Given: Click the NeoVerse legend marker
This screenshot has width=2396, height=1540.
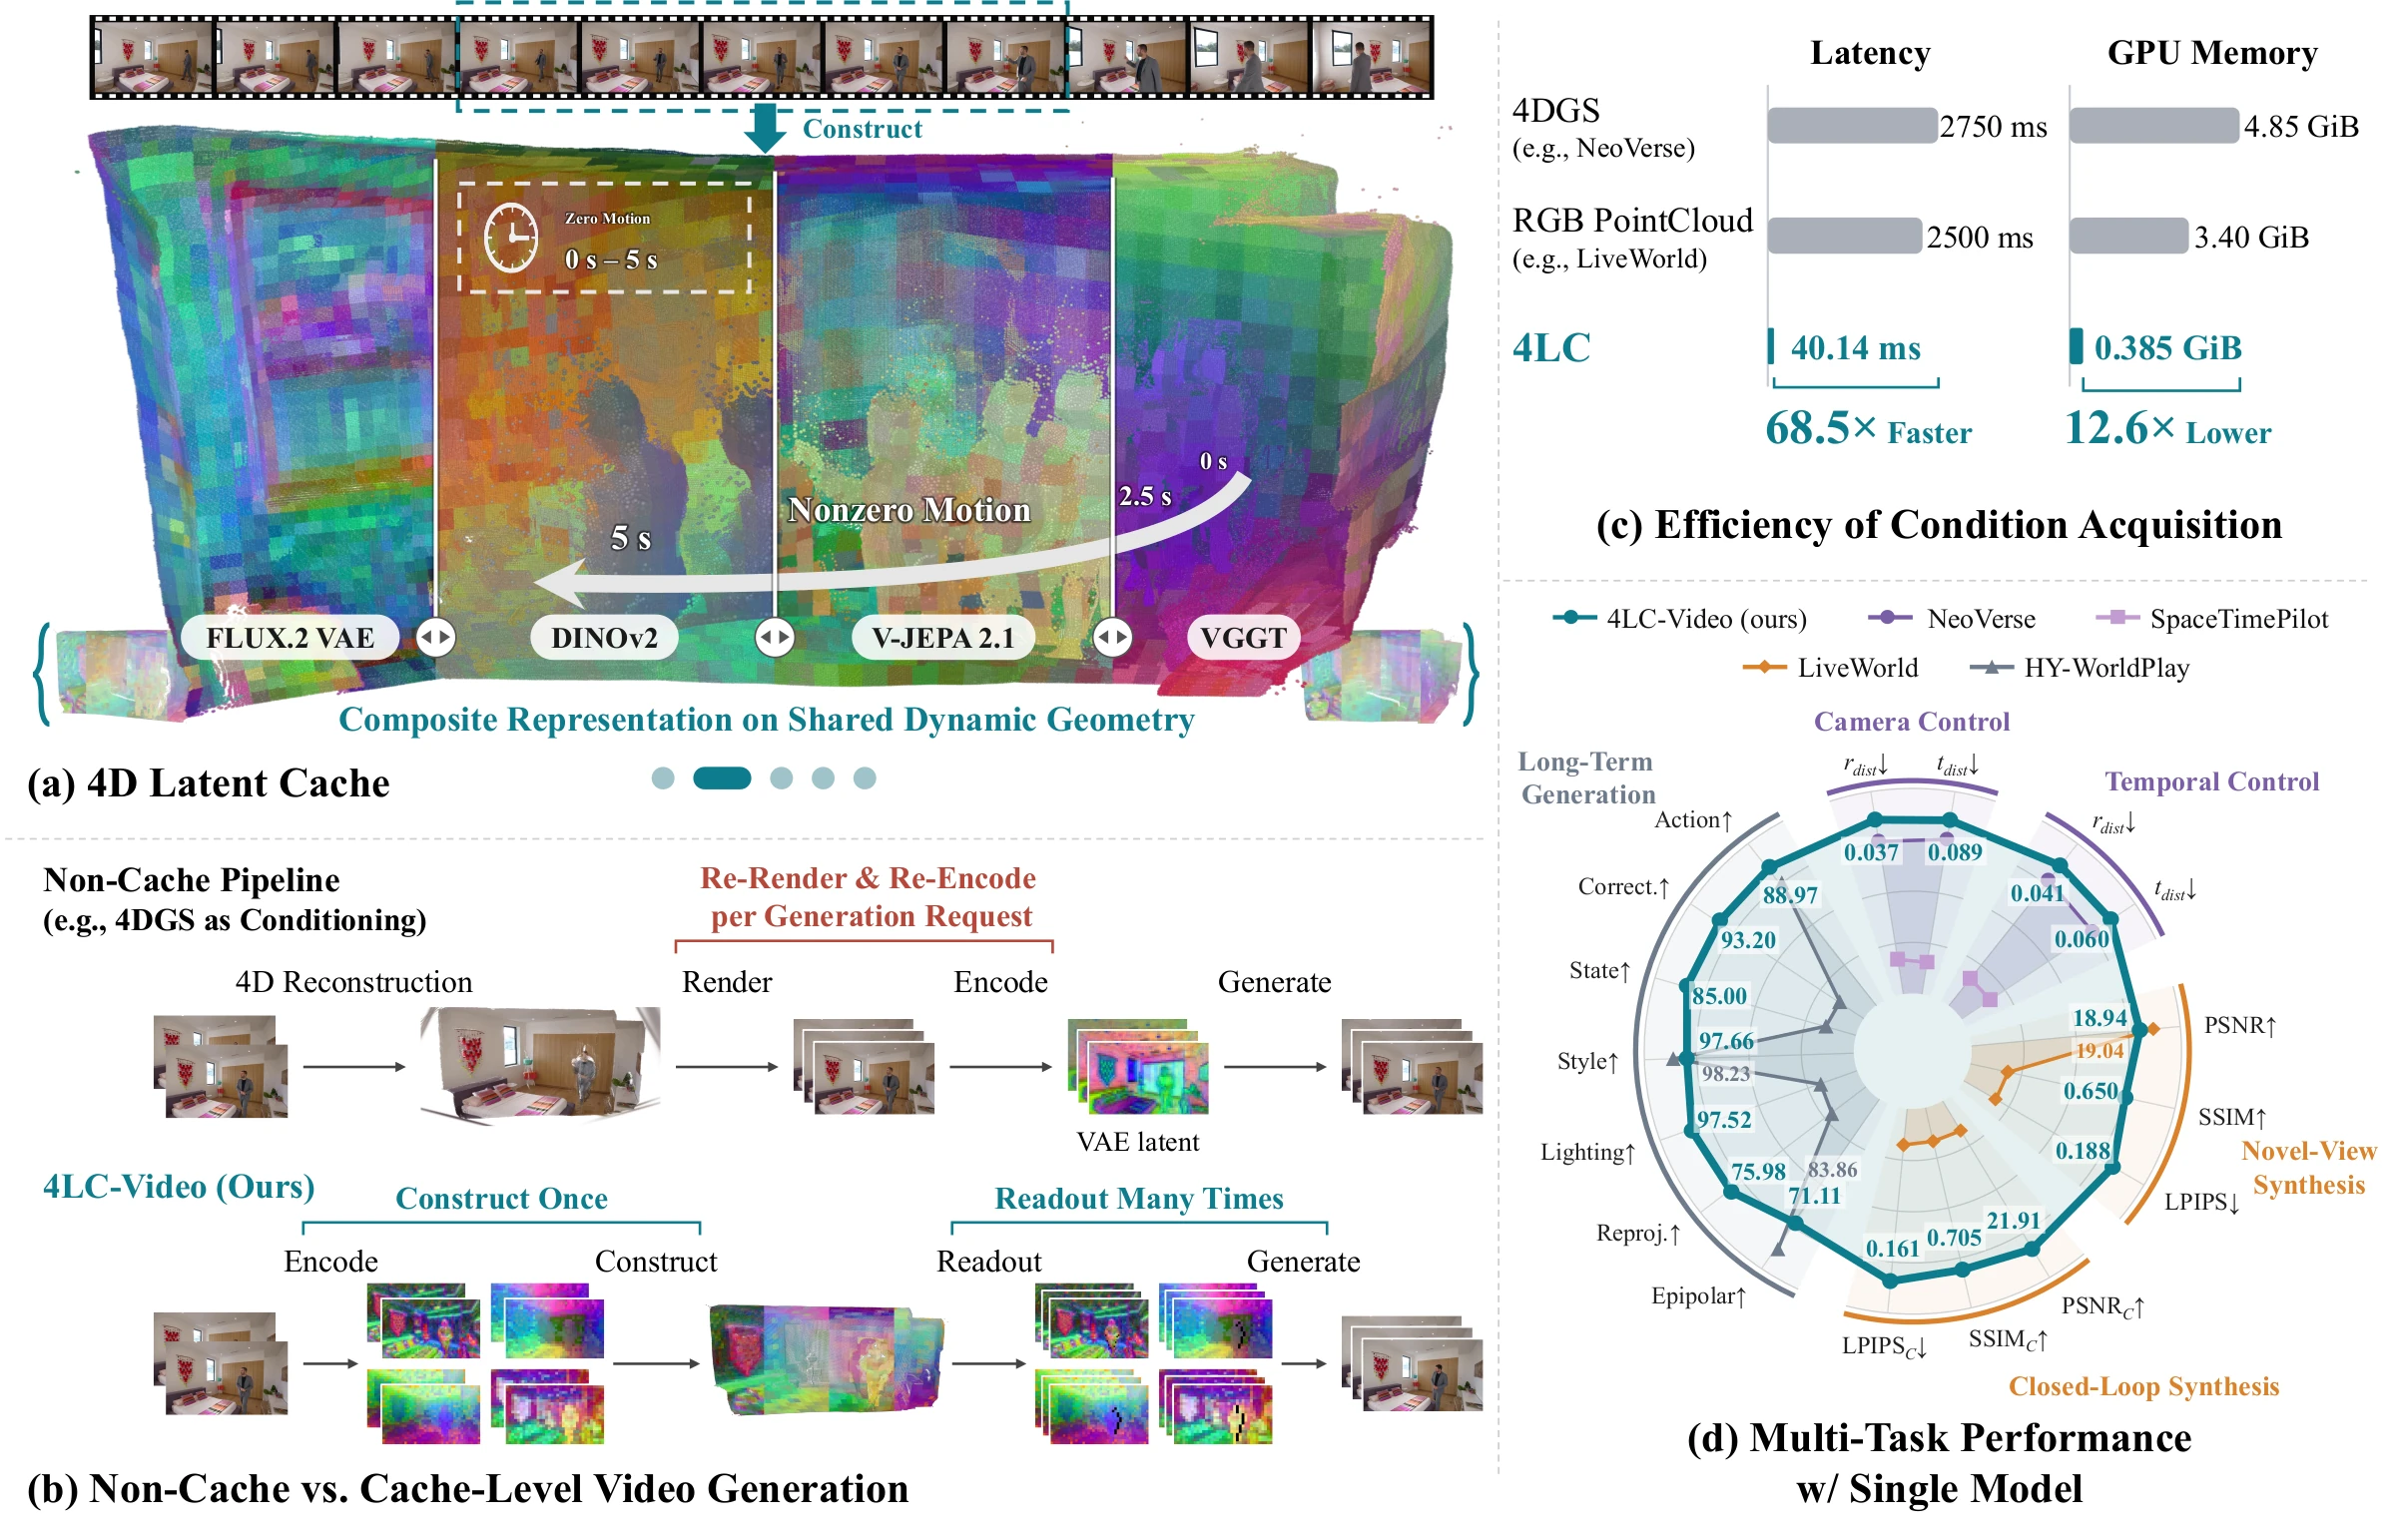Looking at the screenshot, I should coord(1890,618).
